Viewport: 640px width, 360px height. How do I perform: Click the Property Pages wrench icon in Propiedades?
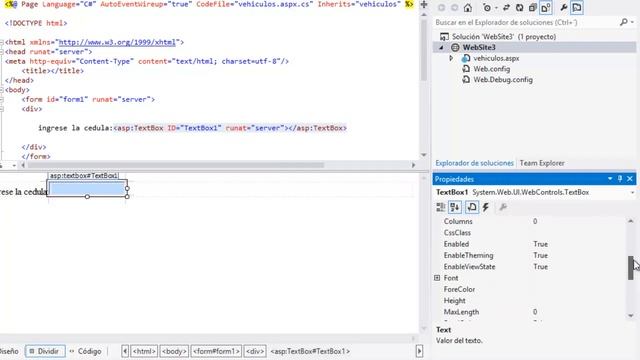pyautogui.click(x=503, y=207)
